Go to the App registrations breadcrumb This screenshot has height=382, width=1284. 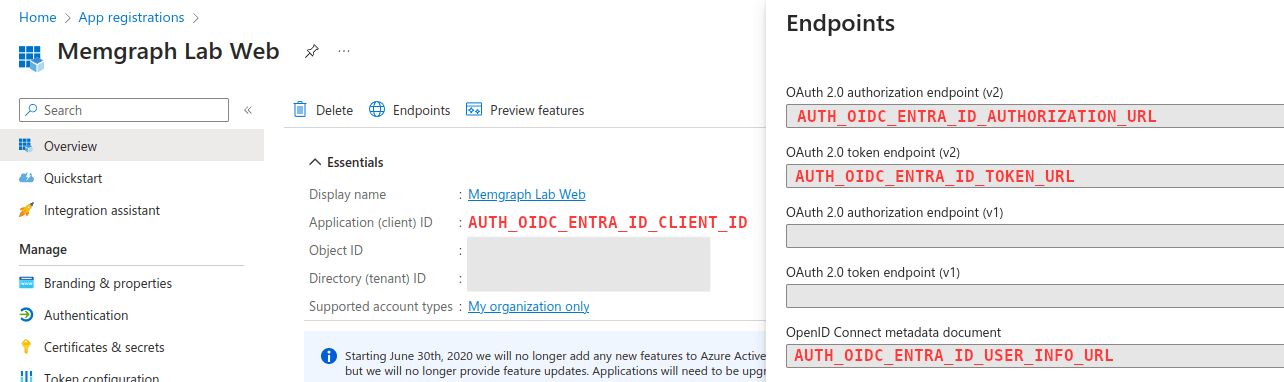130,17
